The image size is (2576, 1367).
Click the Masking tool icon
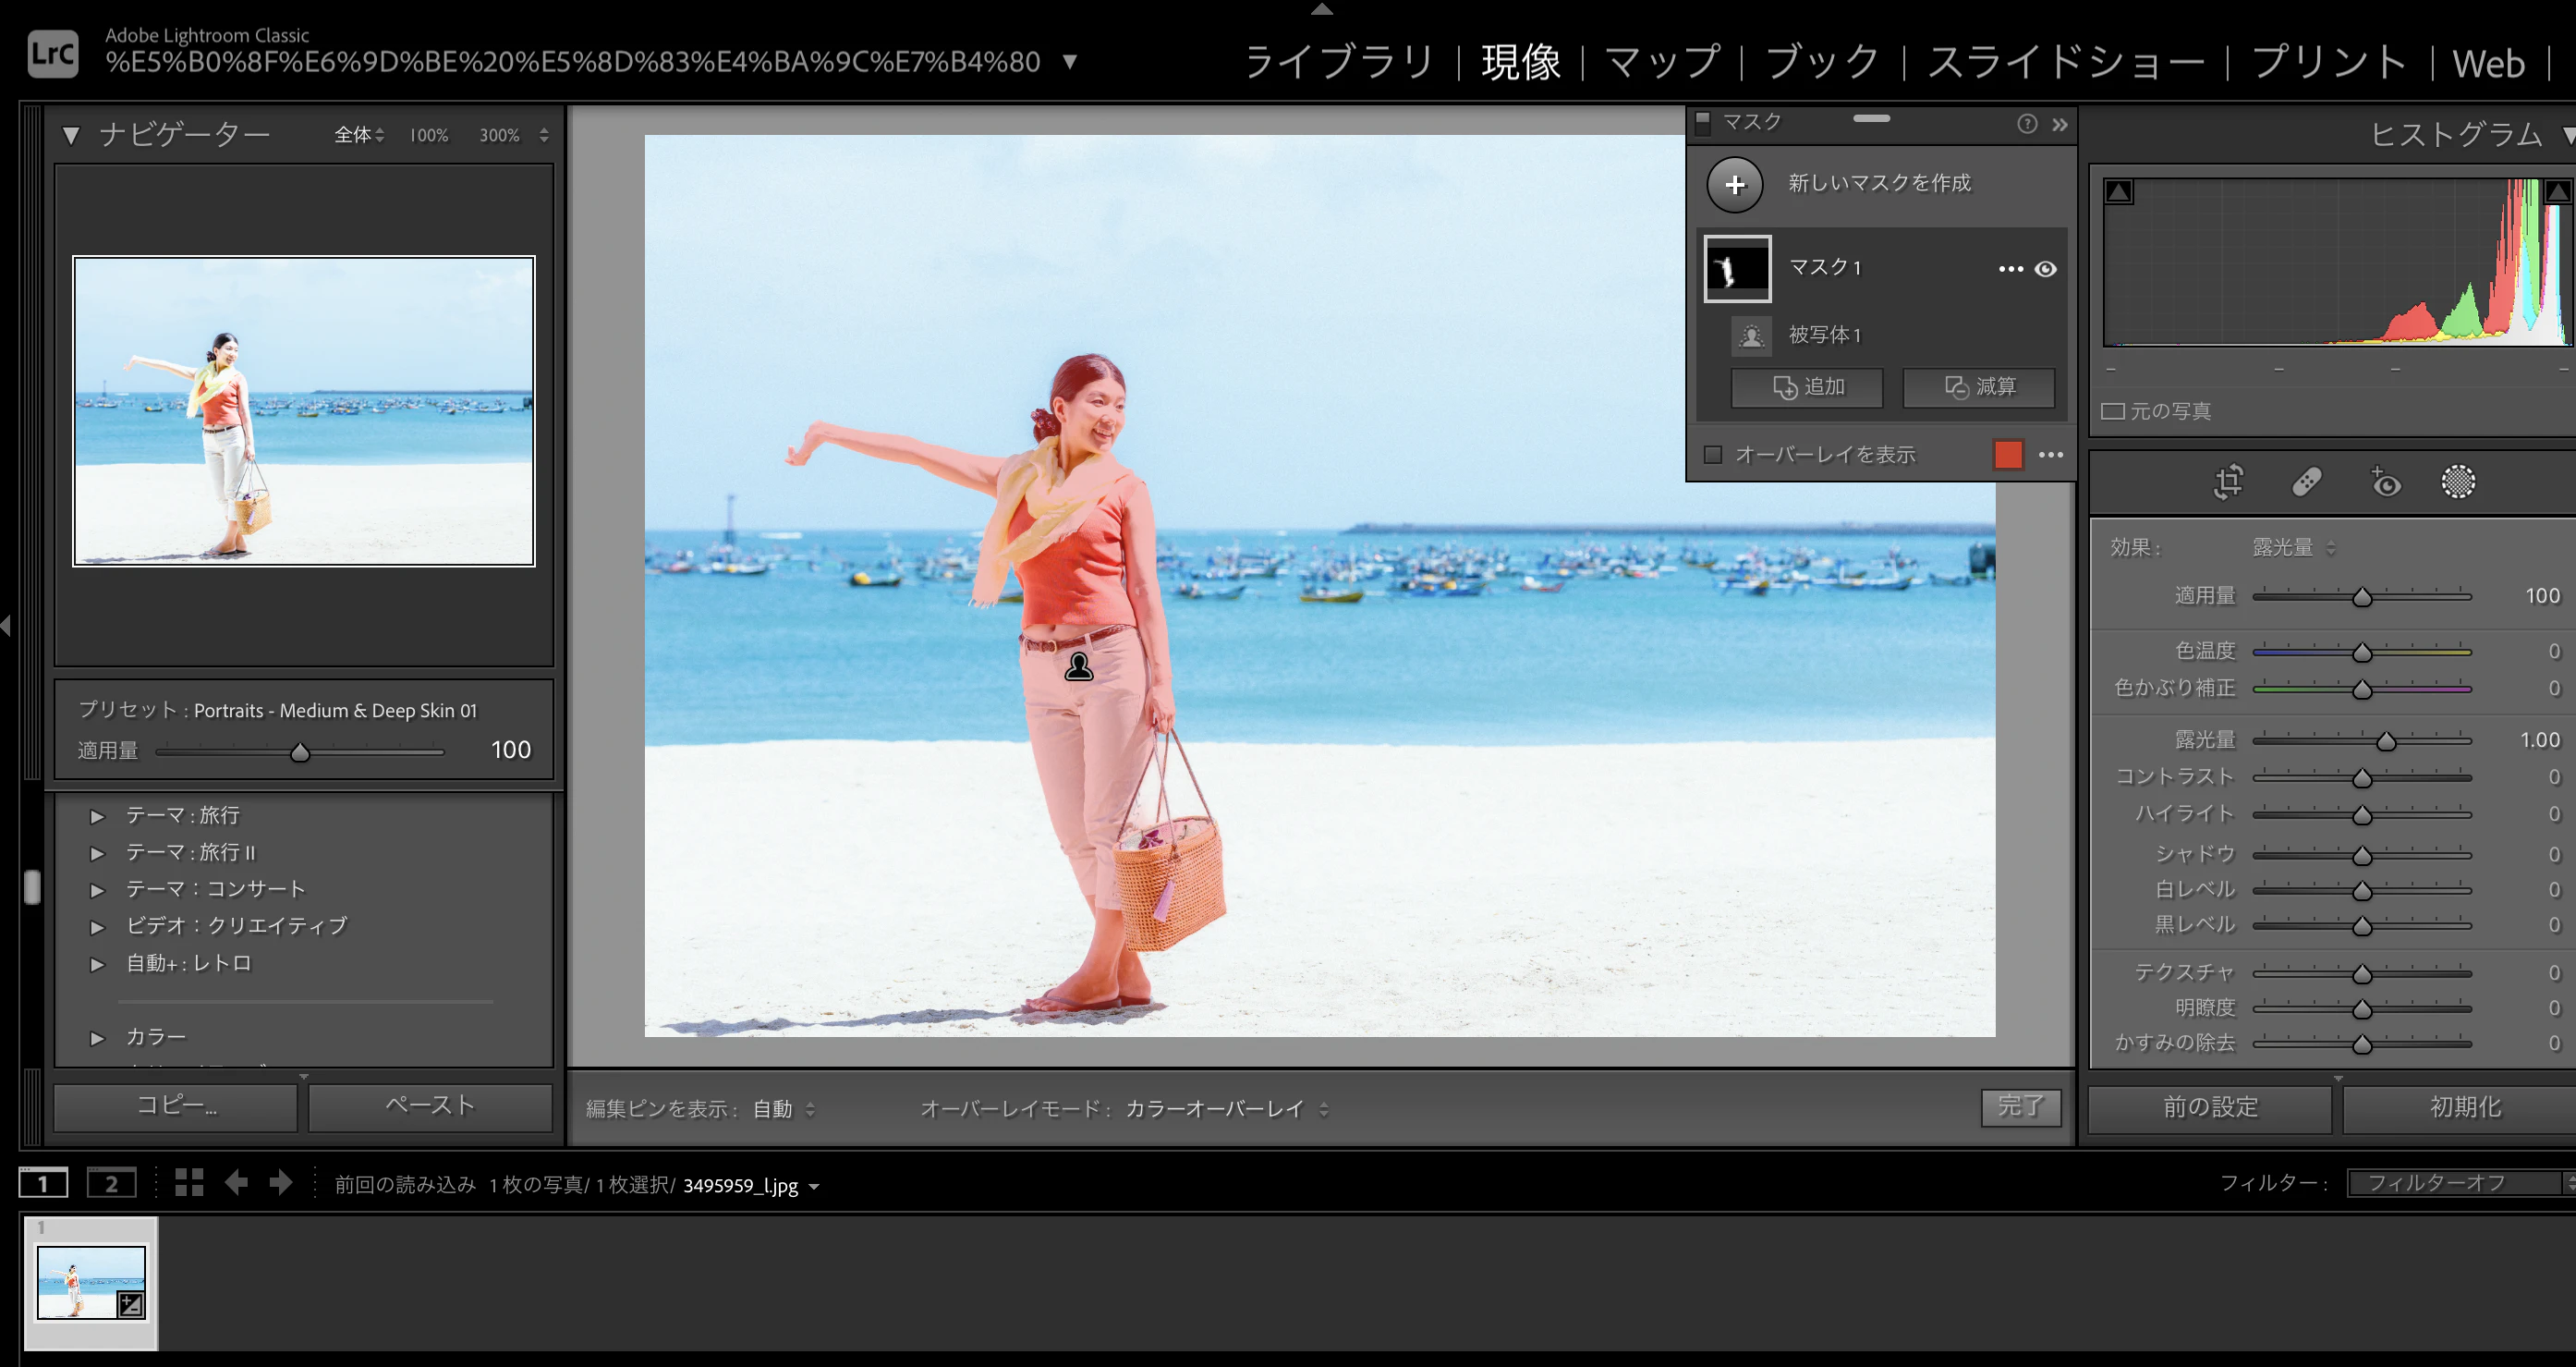click(2457, 482)
